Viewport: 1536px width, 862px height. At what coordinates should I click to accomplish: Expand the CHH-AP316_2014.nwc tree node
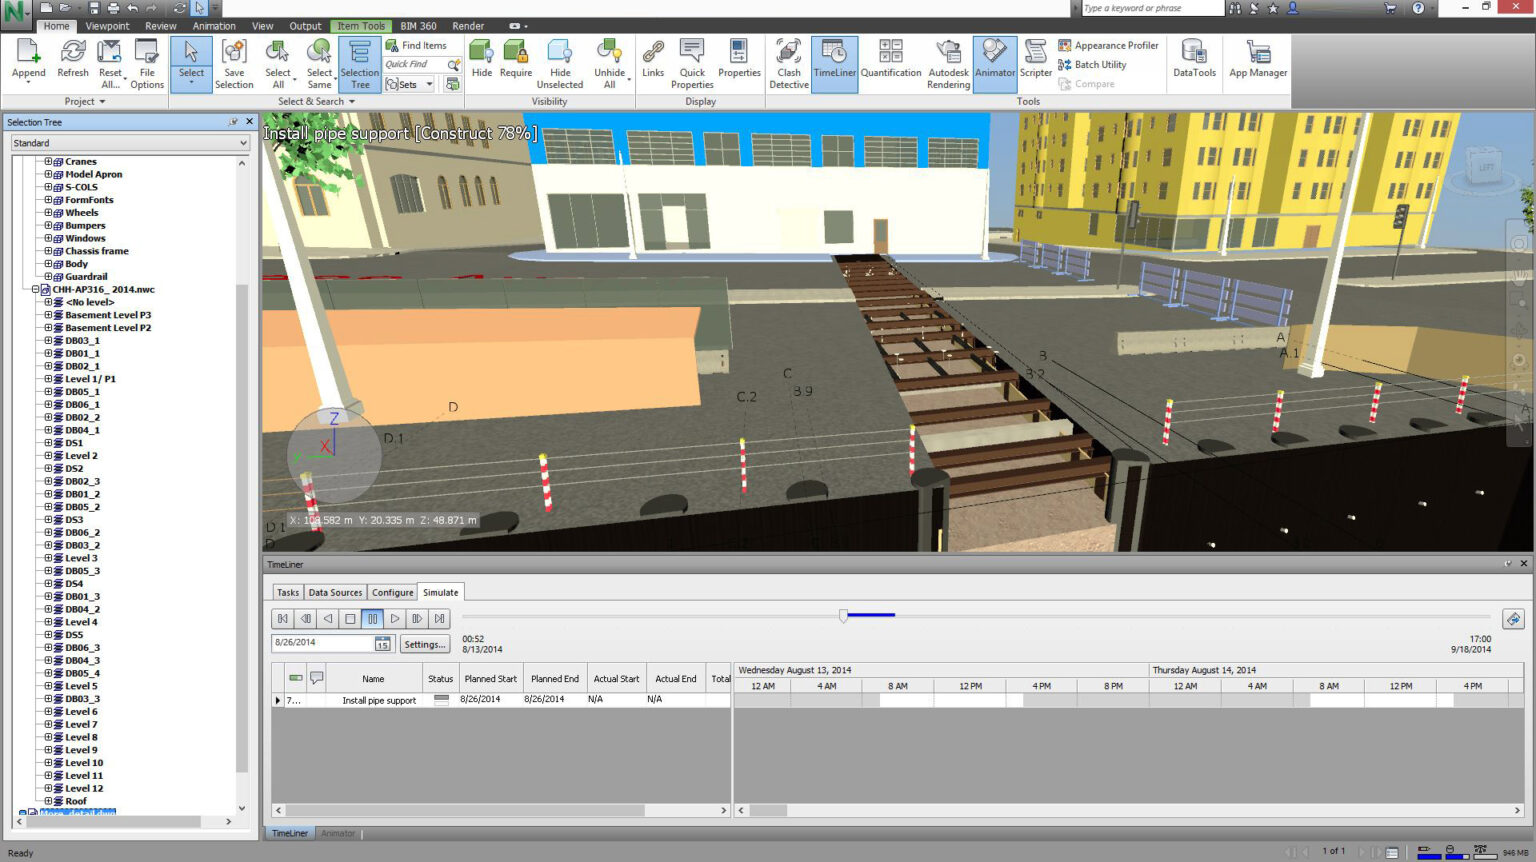click(34, 289)
